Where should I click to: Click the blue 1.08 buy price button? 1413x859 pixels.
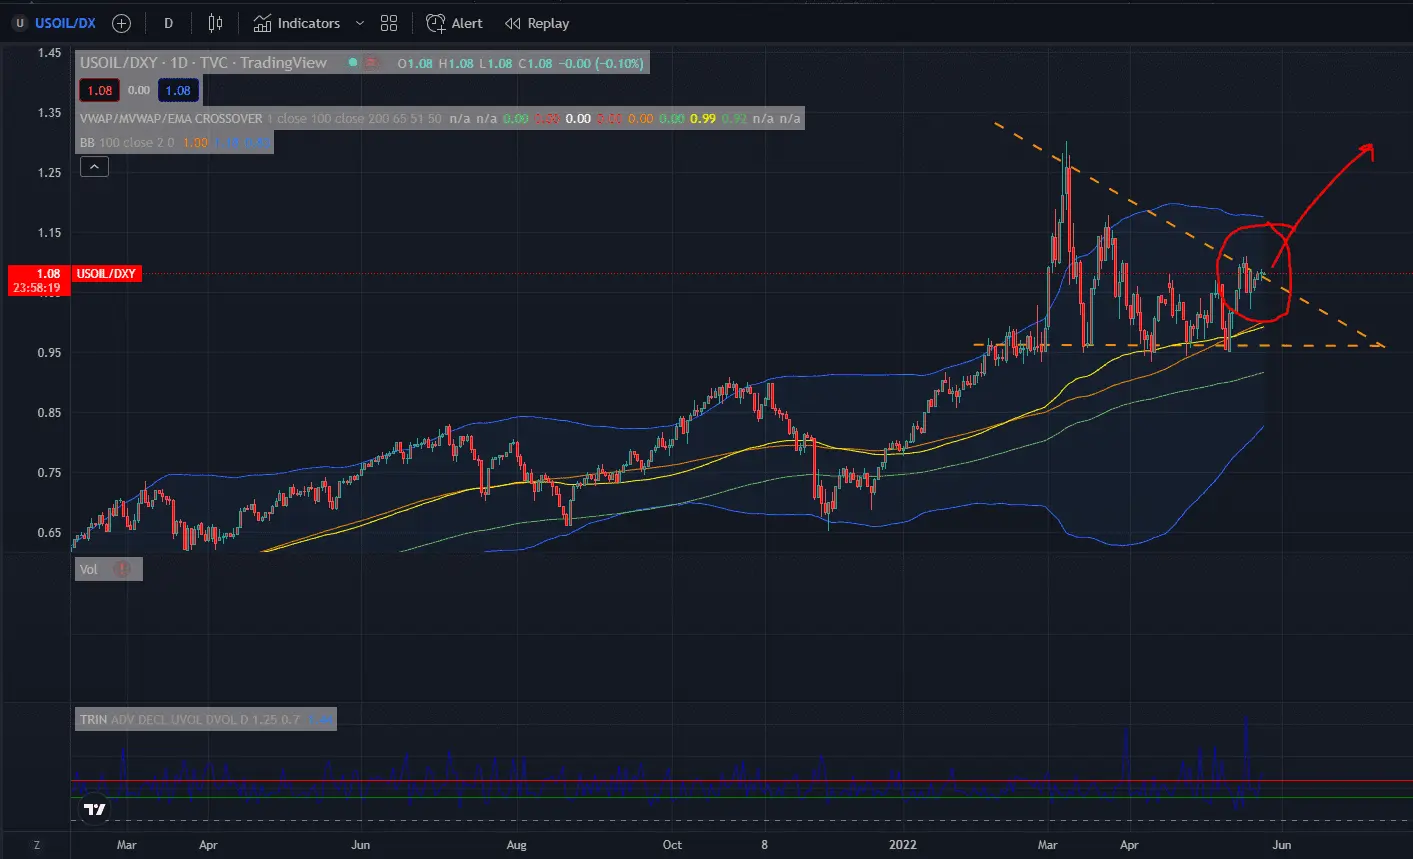pos(178,91)
